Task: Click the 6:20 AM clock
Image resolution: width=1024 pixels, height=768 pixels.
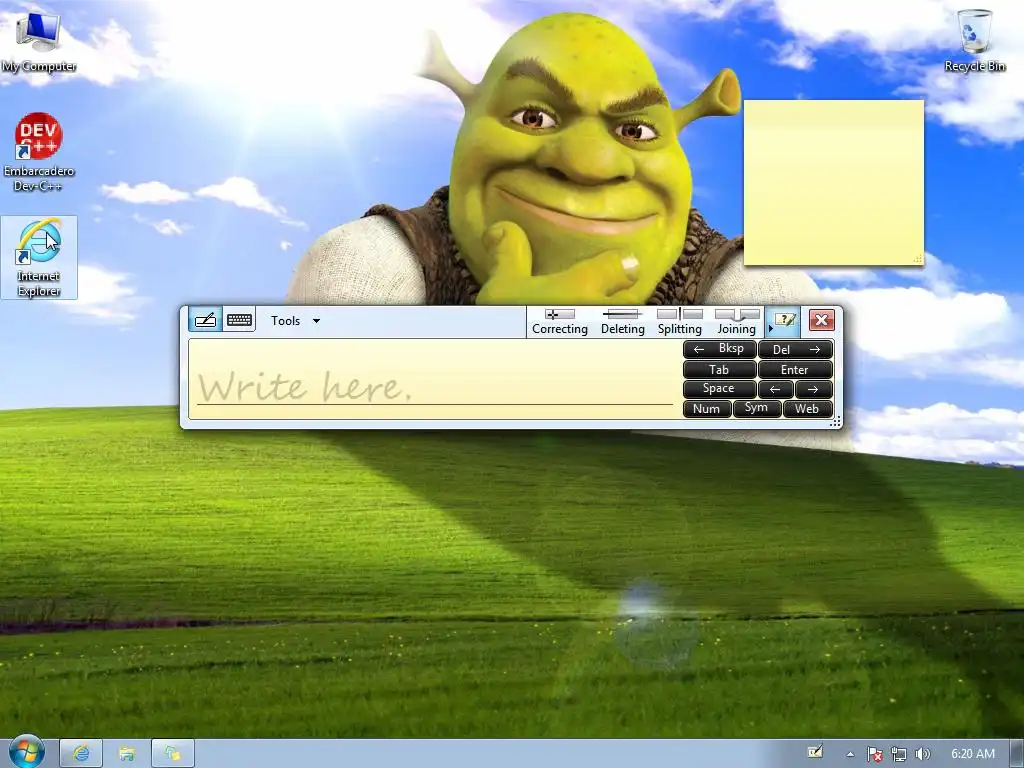Action: [972, 754]
